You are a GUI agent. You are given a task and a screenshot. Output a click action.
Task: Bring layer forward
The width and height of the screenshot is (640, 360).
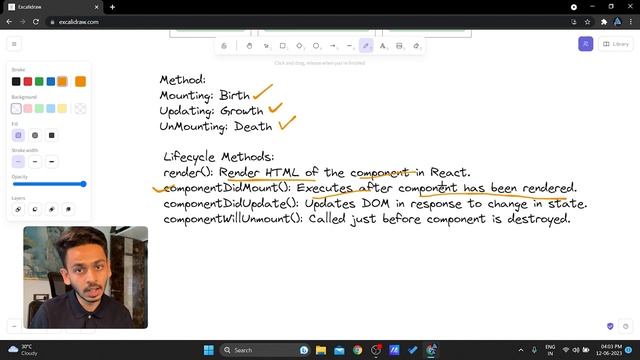51,209
